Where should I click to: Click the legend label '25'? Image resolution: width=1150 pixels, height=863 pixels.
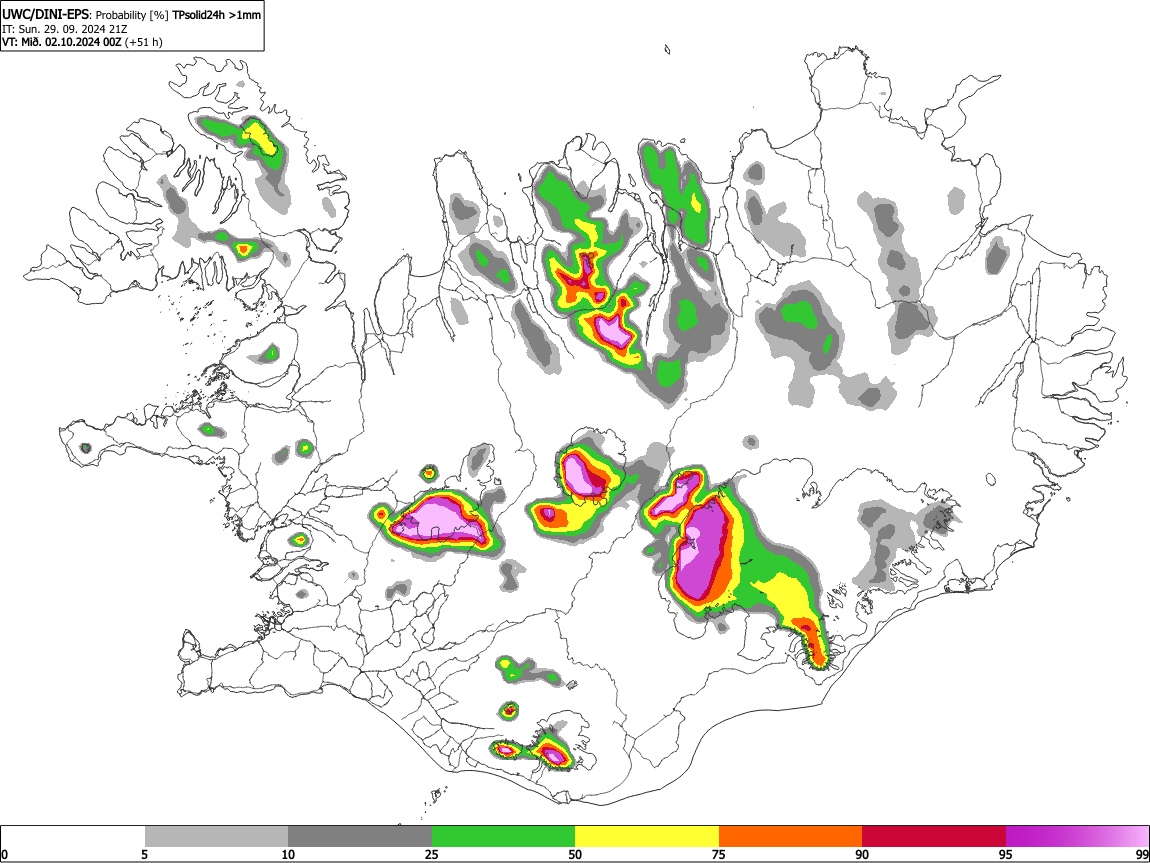click(432, 854)
